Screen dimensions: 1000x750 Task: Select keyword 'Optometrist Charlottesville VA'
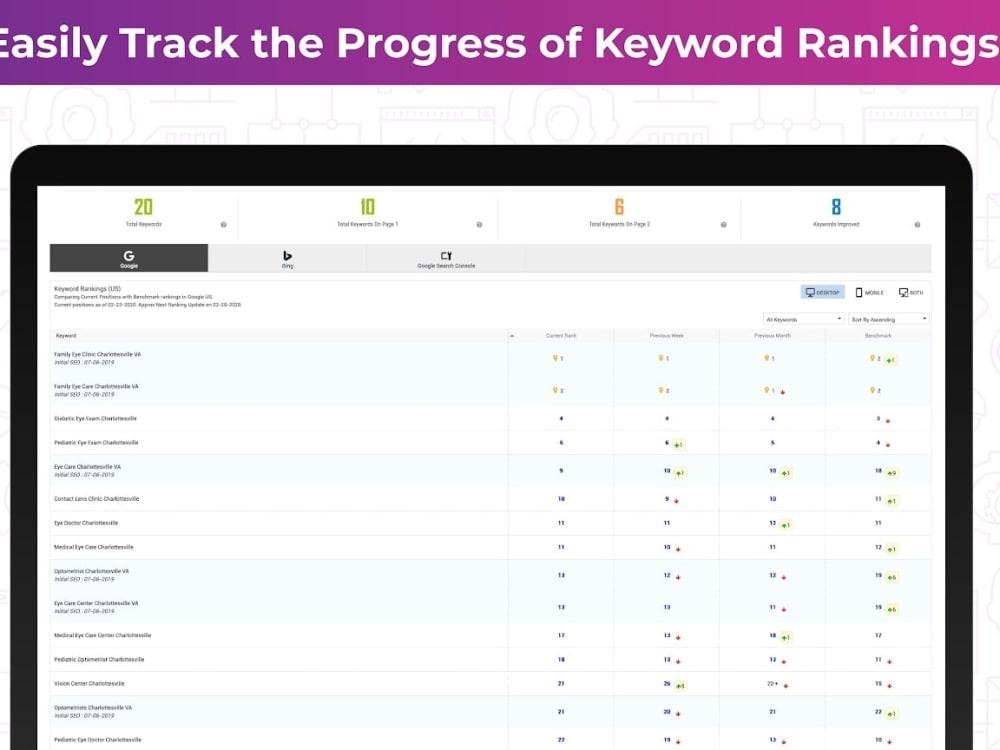(91, 571)
